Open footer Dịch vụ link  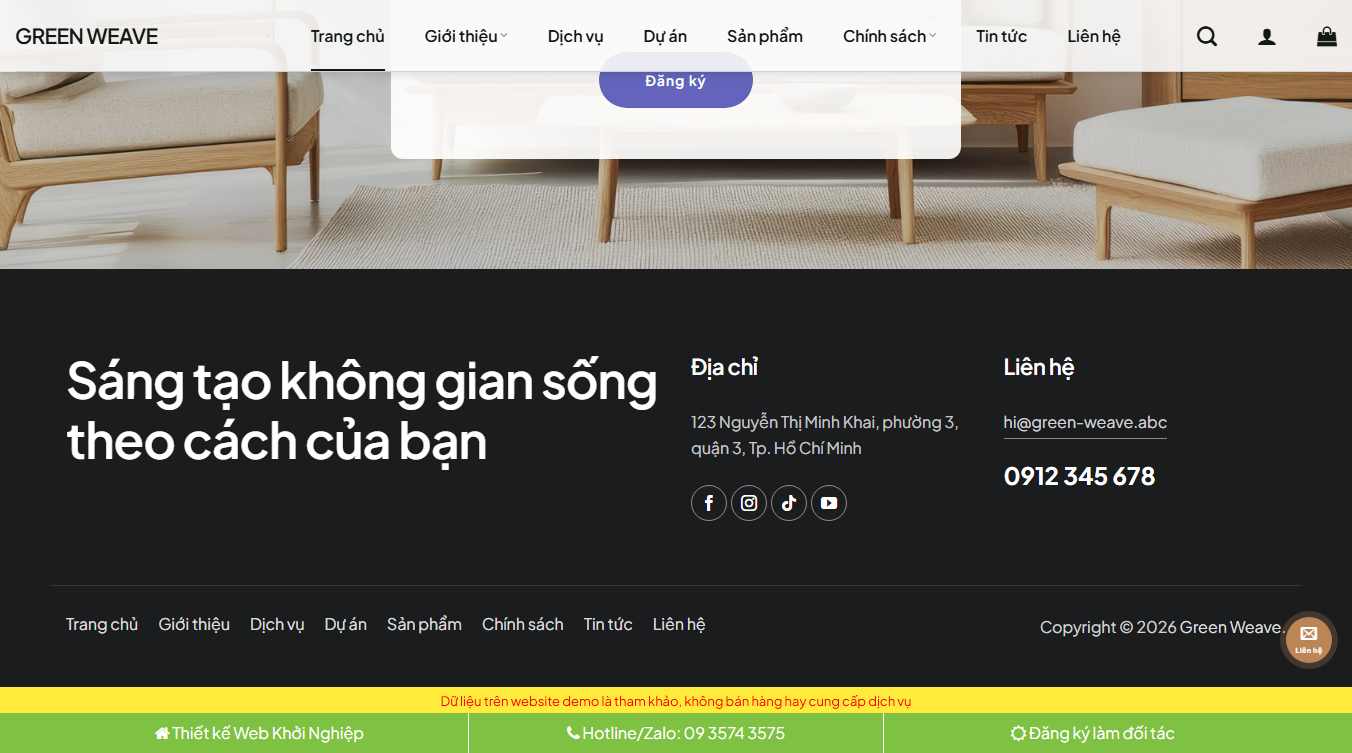tap(277, 624)
